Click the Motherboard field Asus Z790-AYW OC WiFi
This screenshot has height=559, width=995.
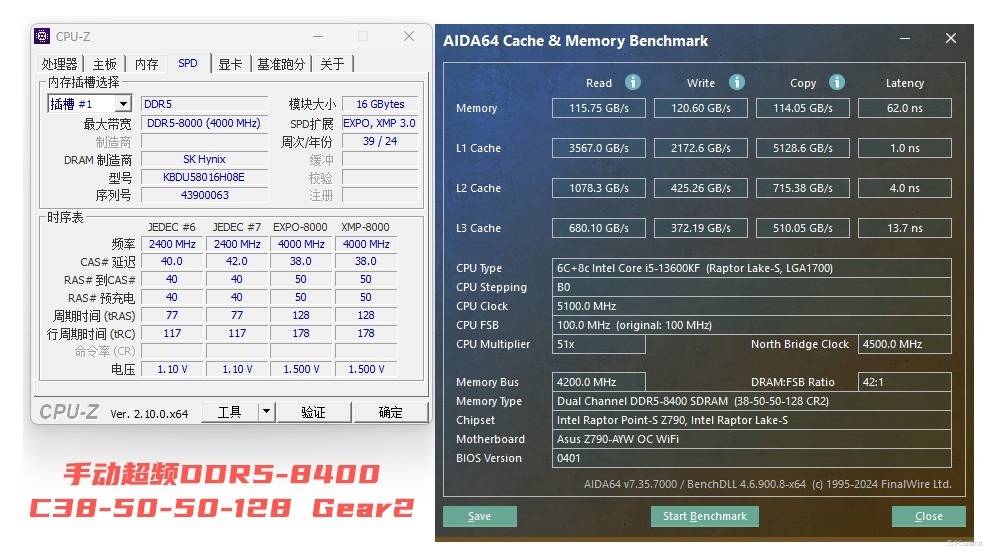tap(751, 439)
